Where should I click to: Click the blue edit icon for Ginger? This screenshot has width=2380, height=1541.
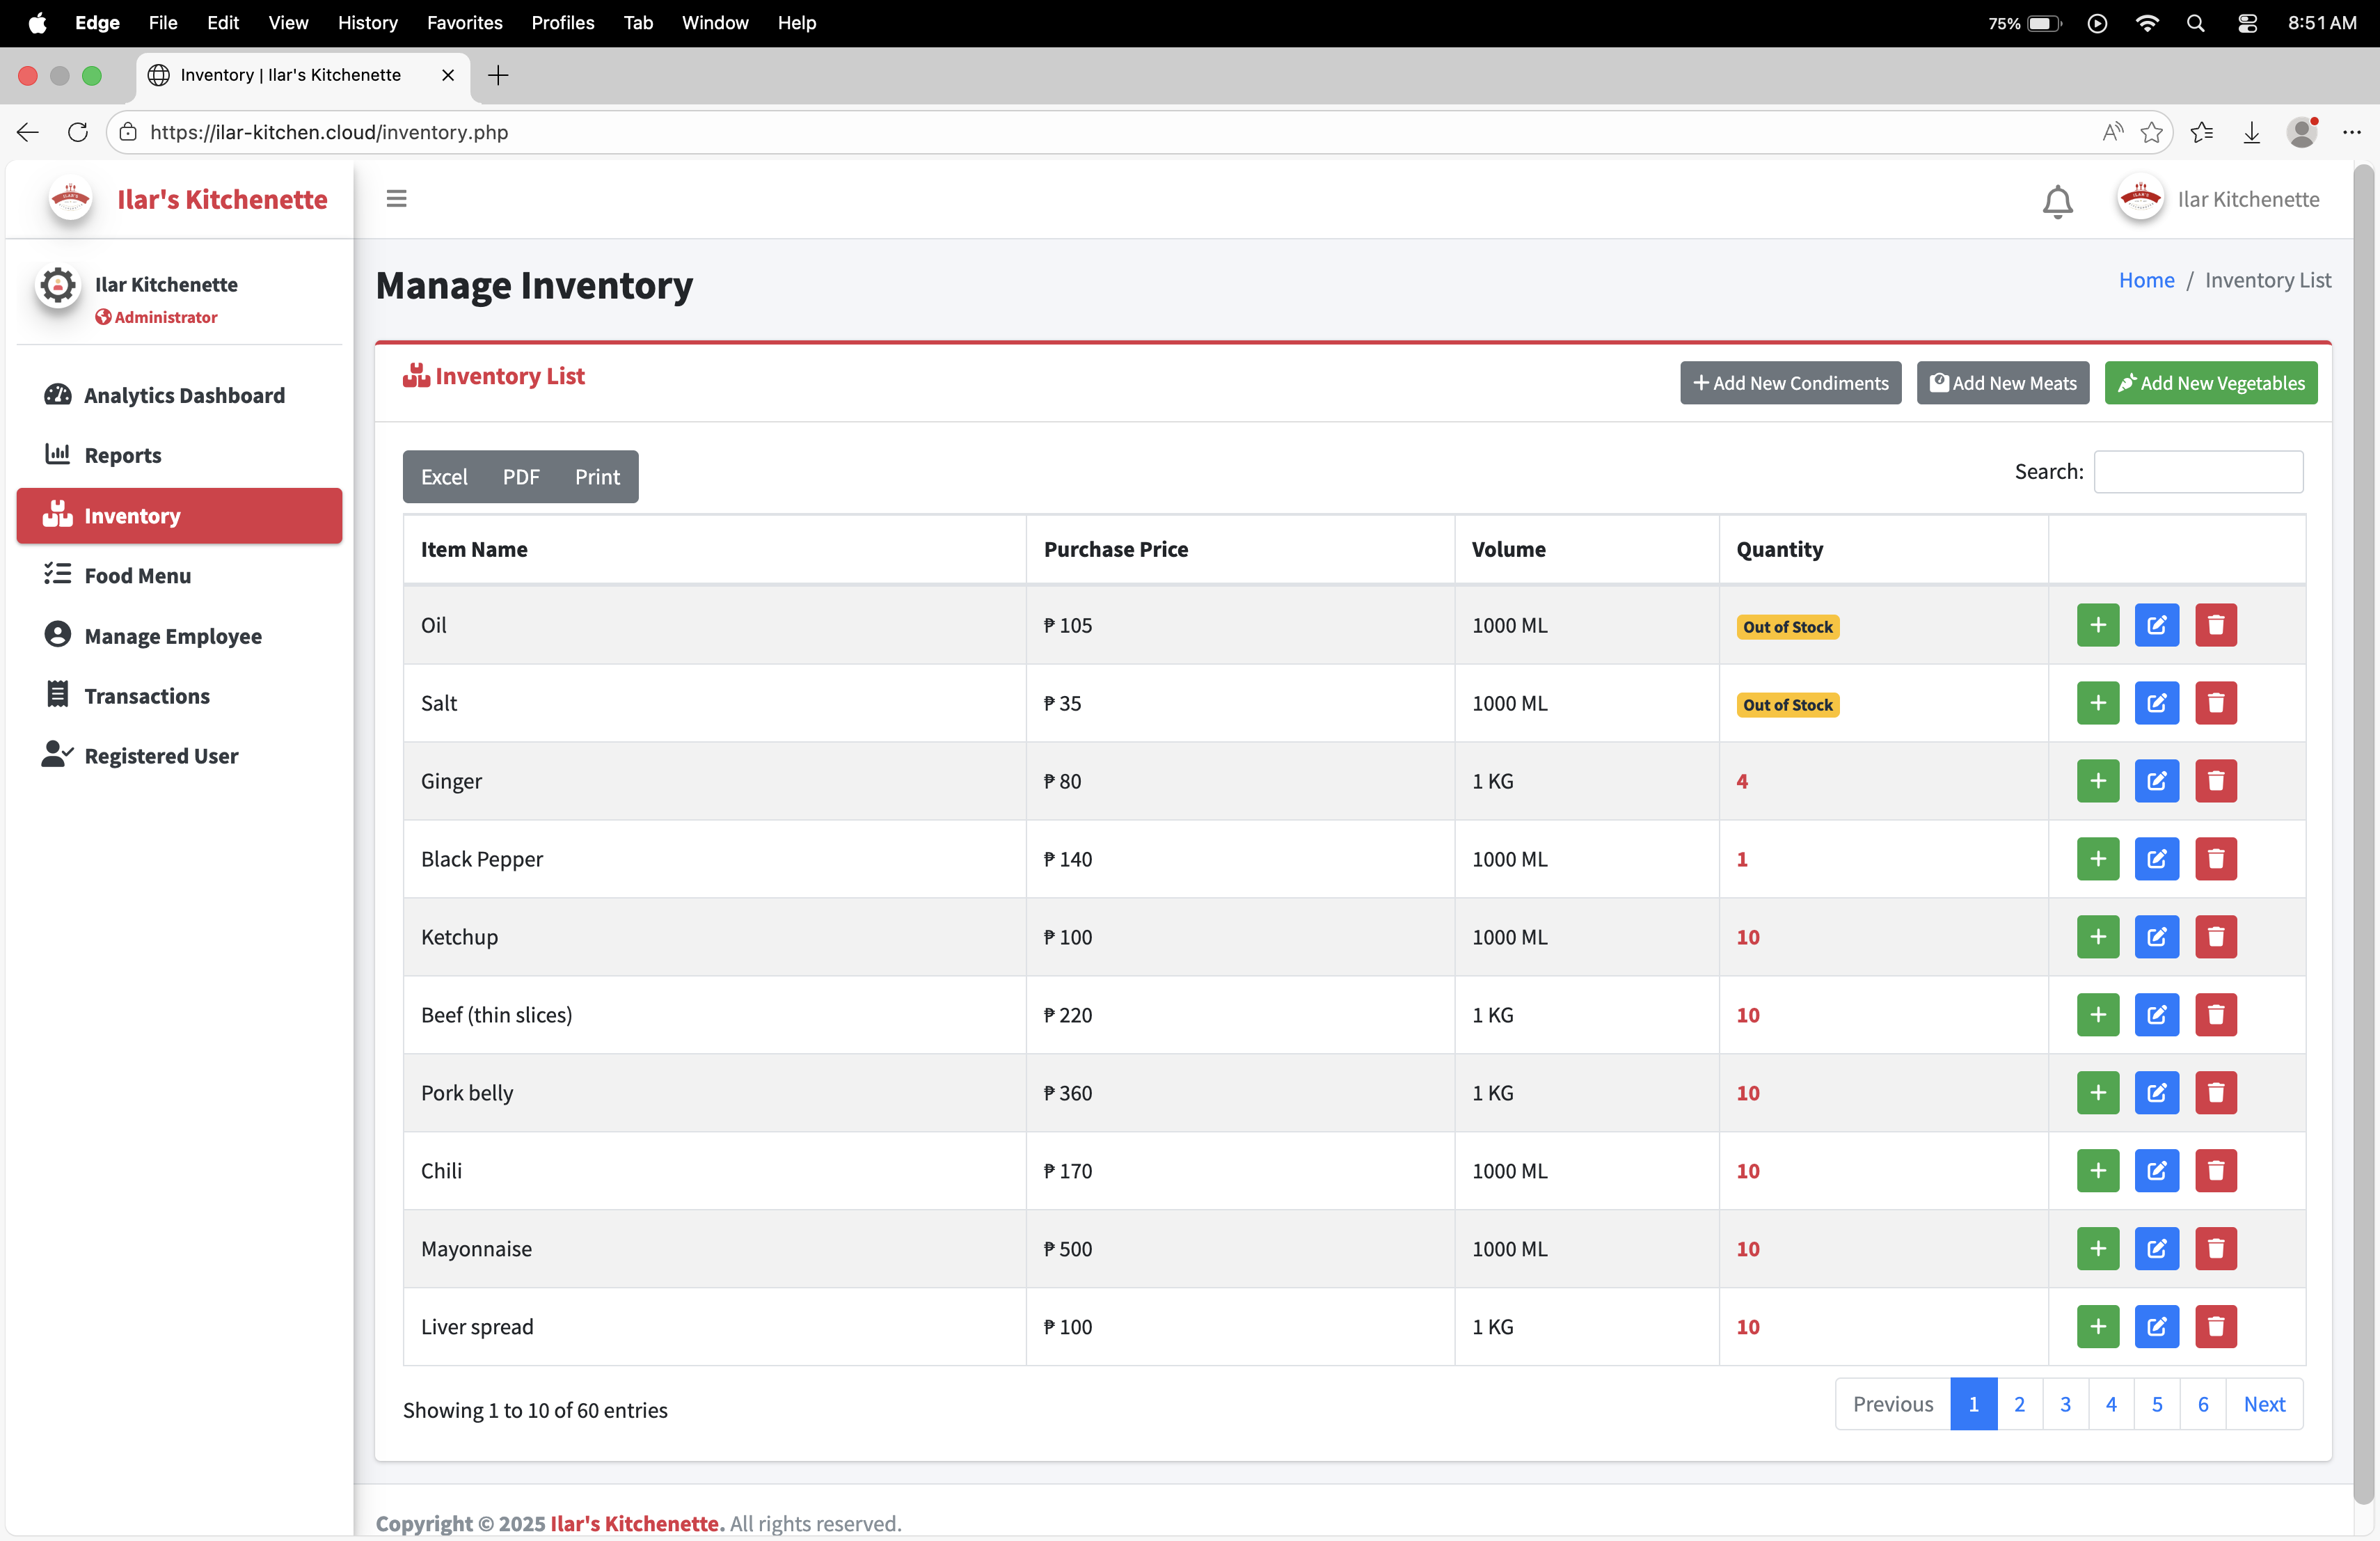point(2156,781)
